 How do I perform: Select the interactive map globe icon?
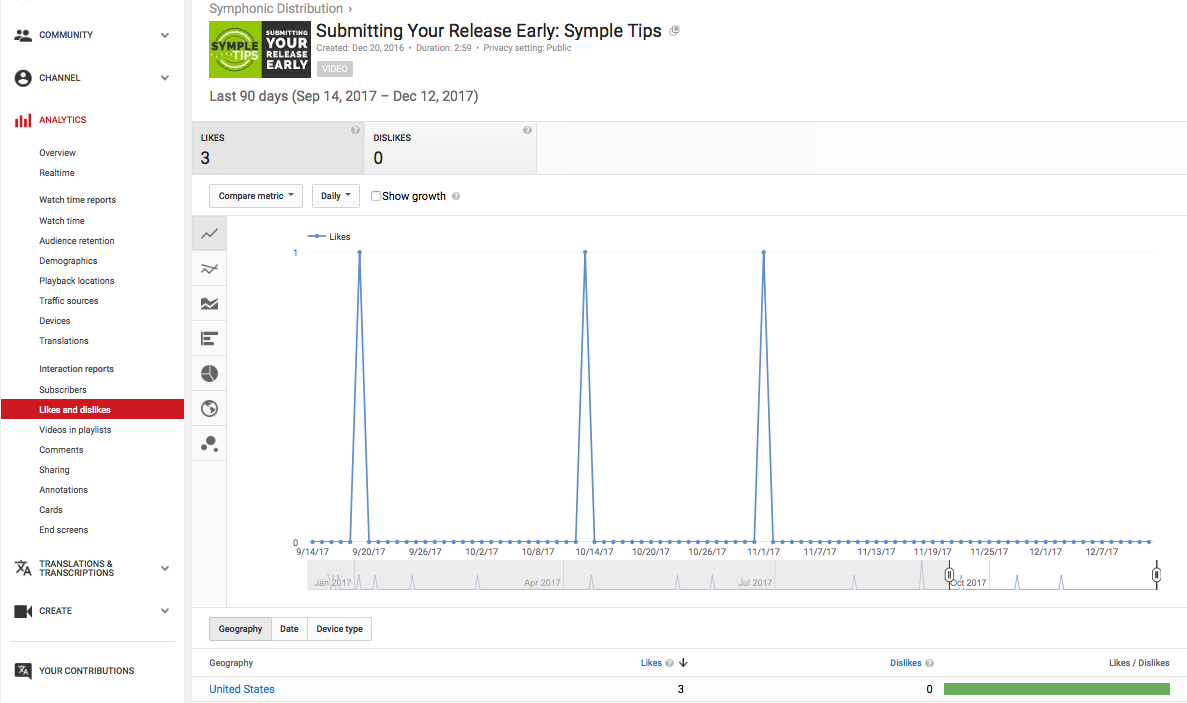[x=210, y=409]
